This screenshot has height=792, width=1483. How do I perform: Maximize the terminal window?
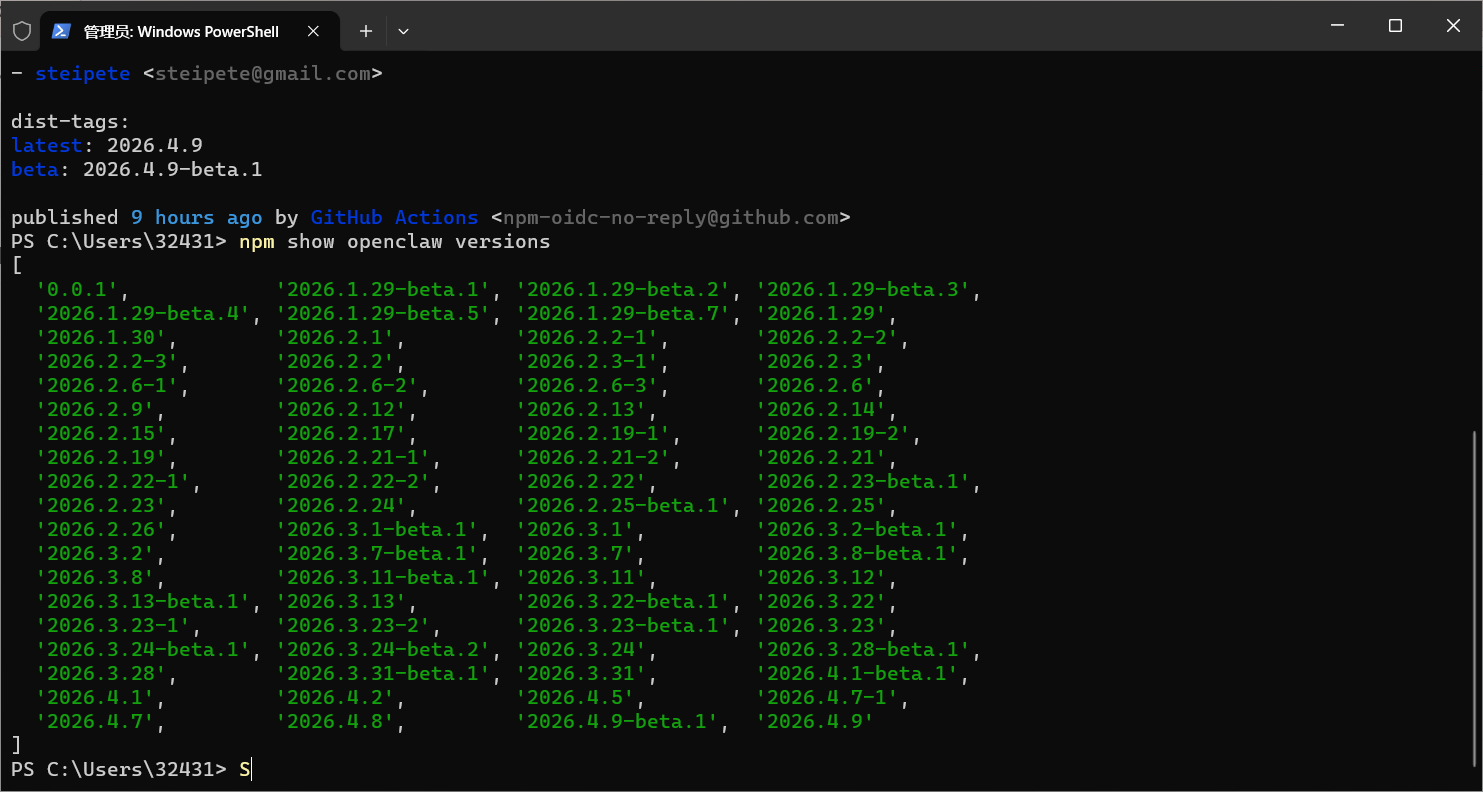tap(1395, 26)
